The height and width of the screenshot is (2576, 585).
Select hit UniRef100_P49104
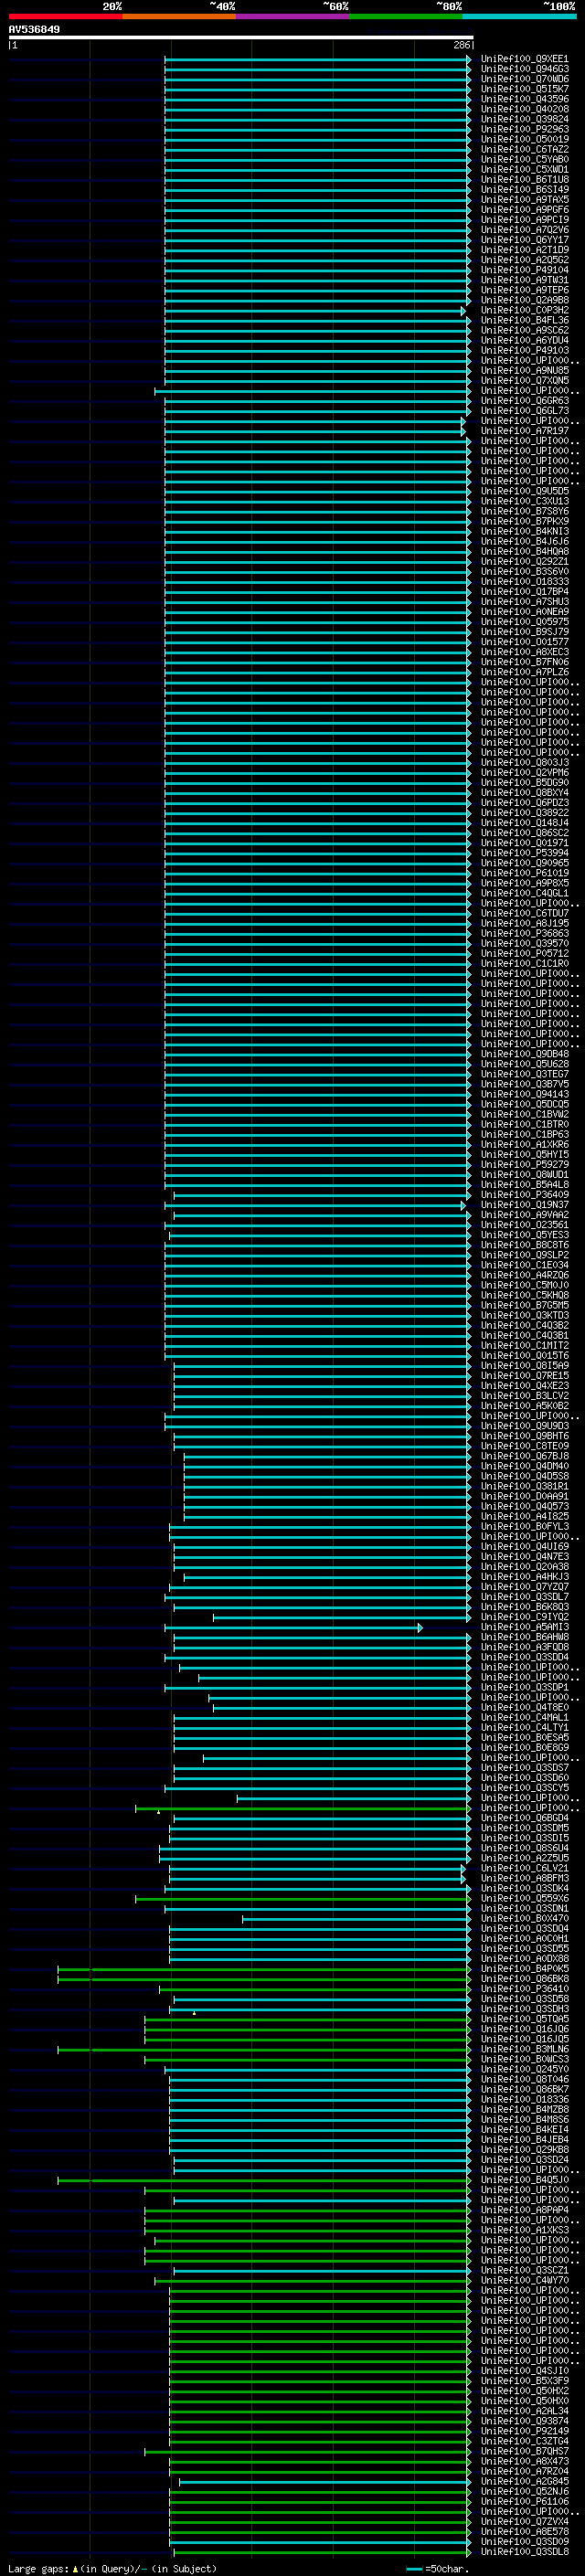pos(524,270)
